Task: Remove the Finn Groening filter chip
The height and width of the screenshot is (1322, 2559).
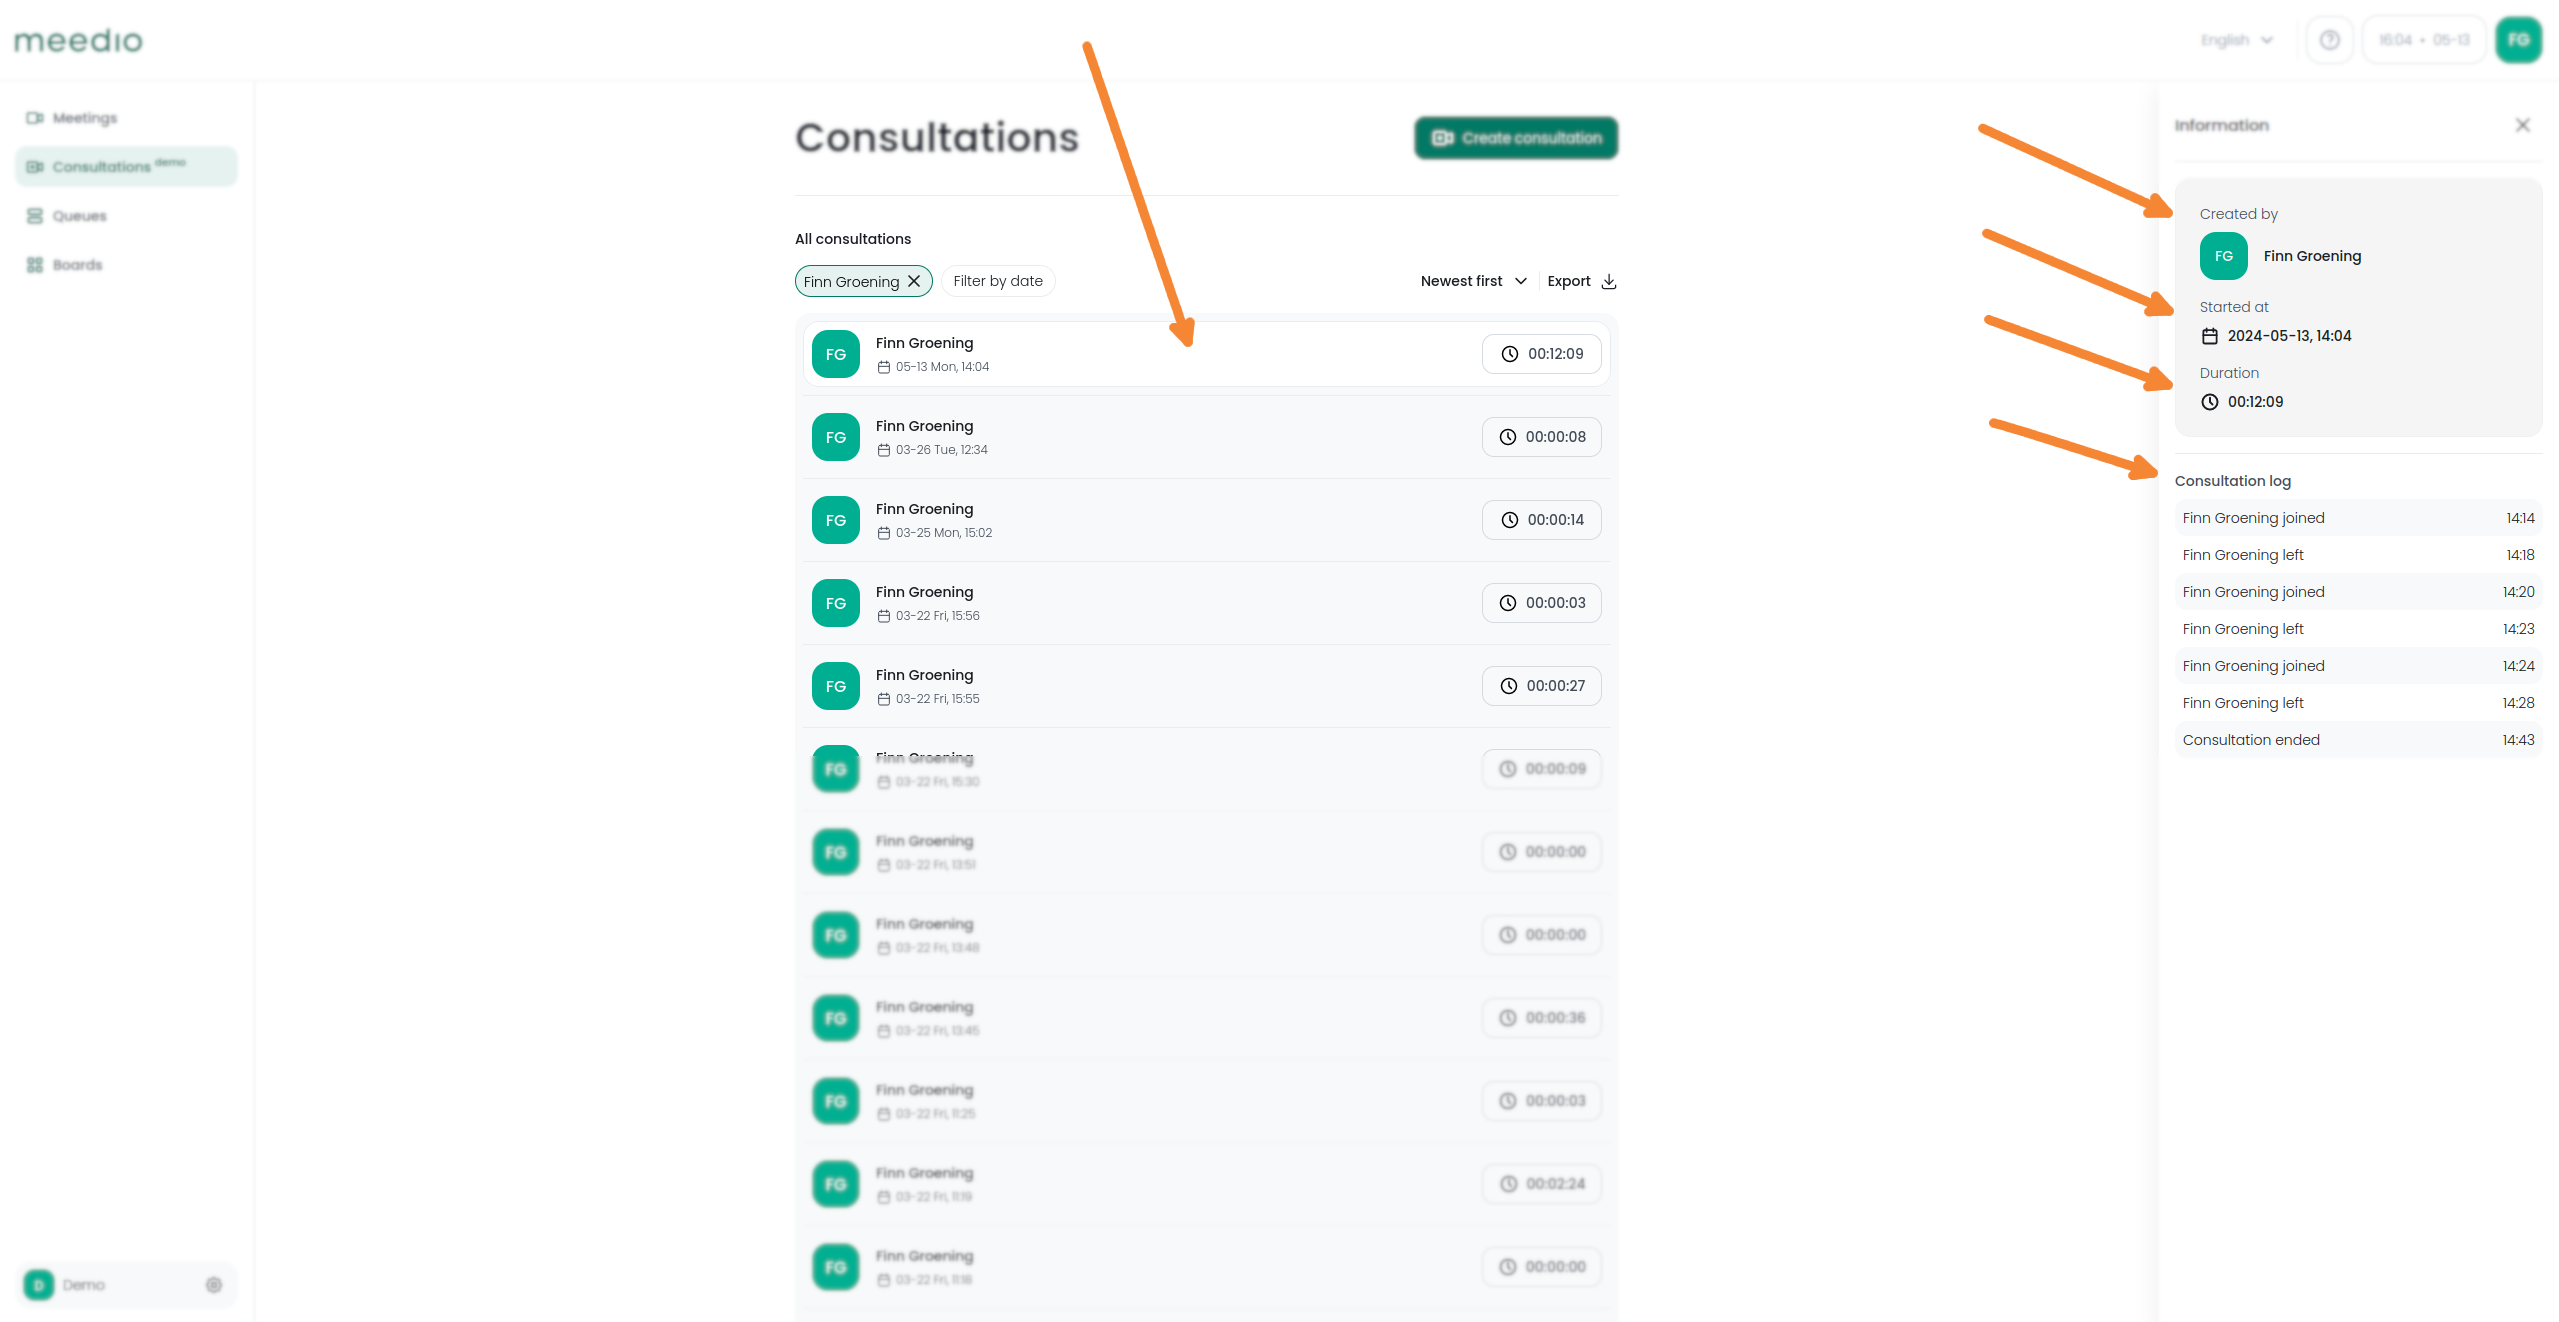Action: [914, 281]
